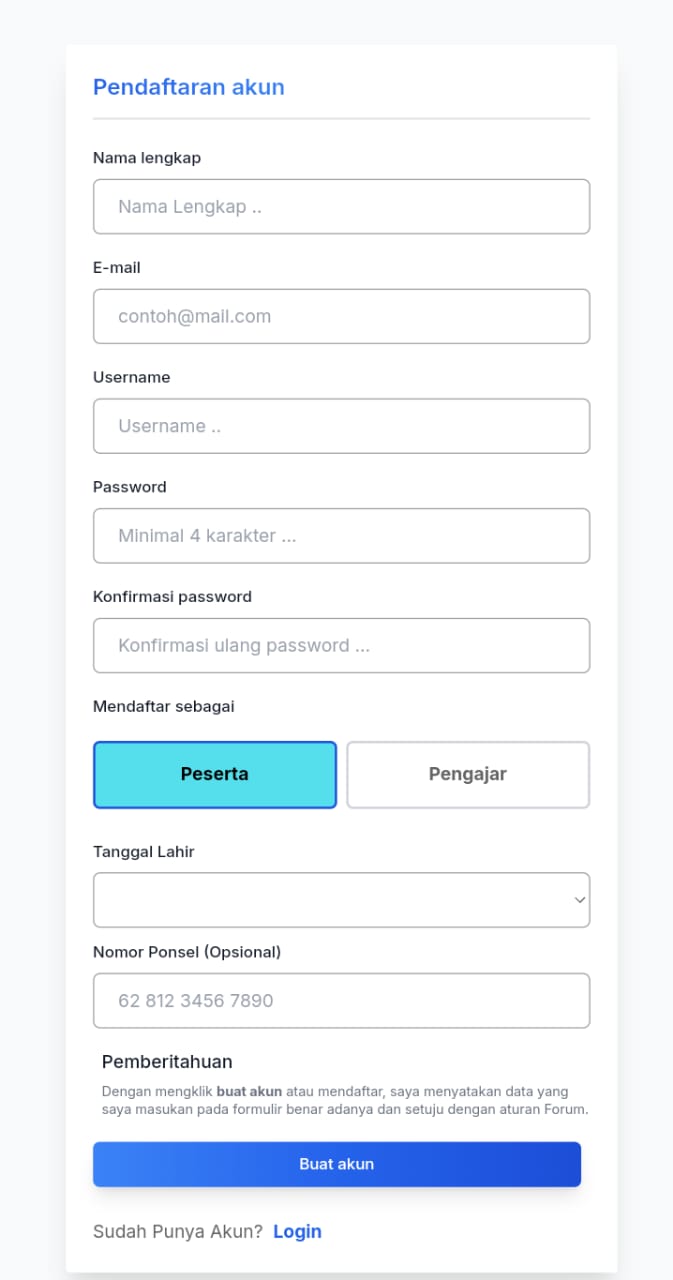The width and height of the screenshot is (673, 1280).
Task: Click the "Nomor Ponsel (Opsional)" label
Action: [187, 952]
